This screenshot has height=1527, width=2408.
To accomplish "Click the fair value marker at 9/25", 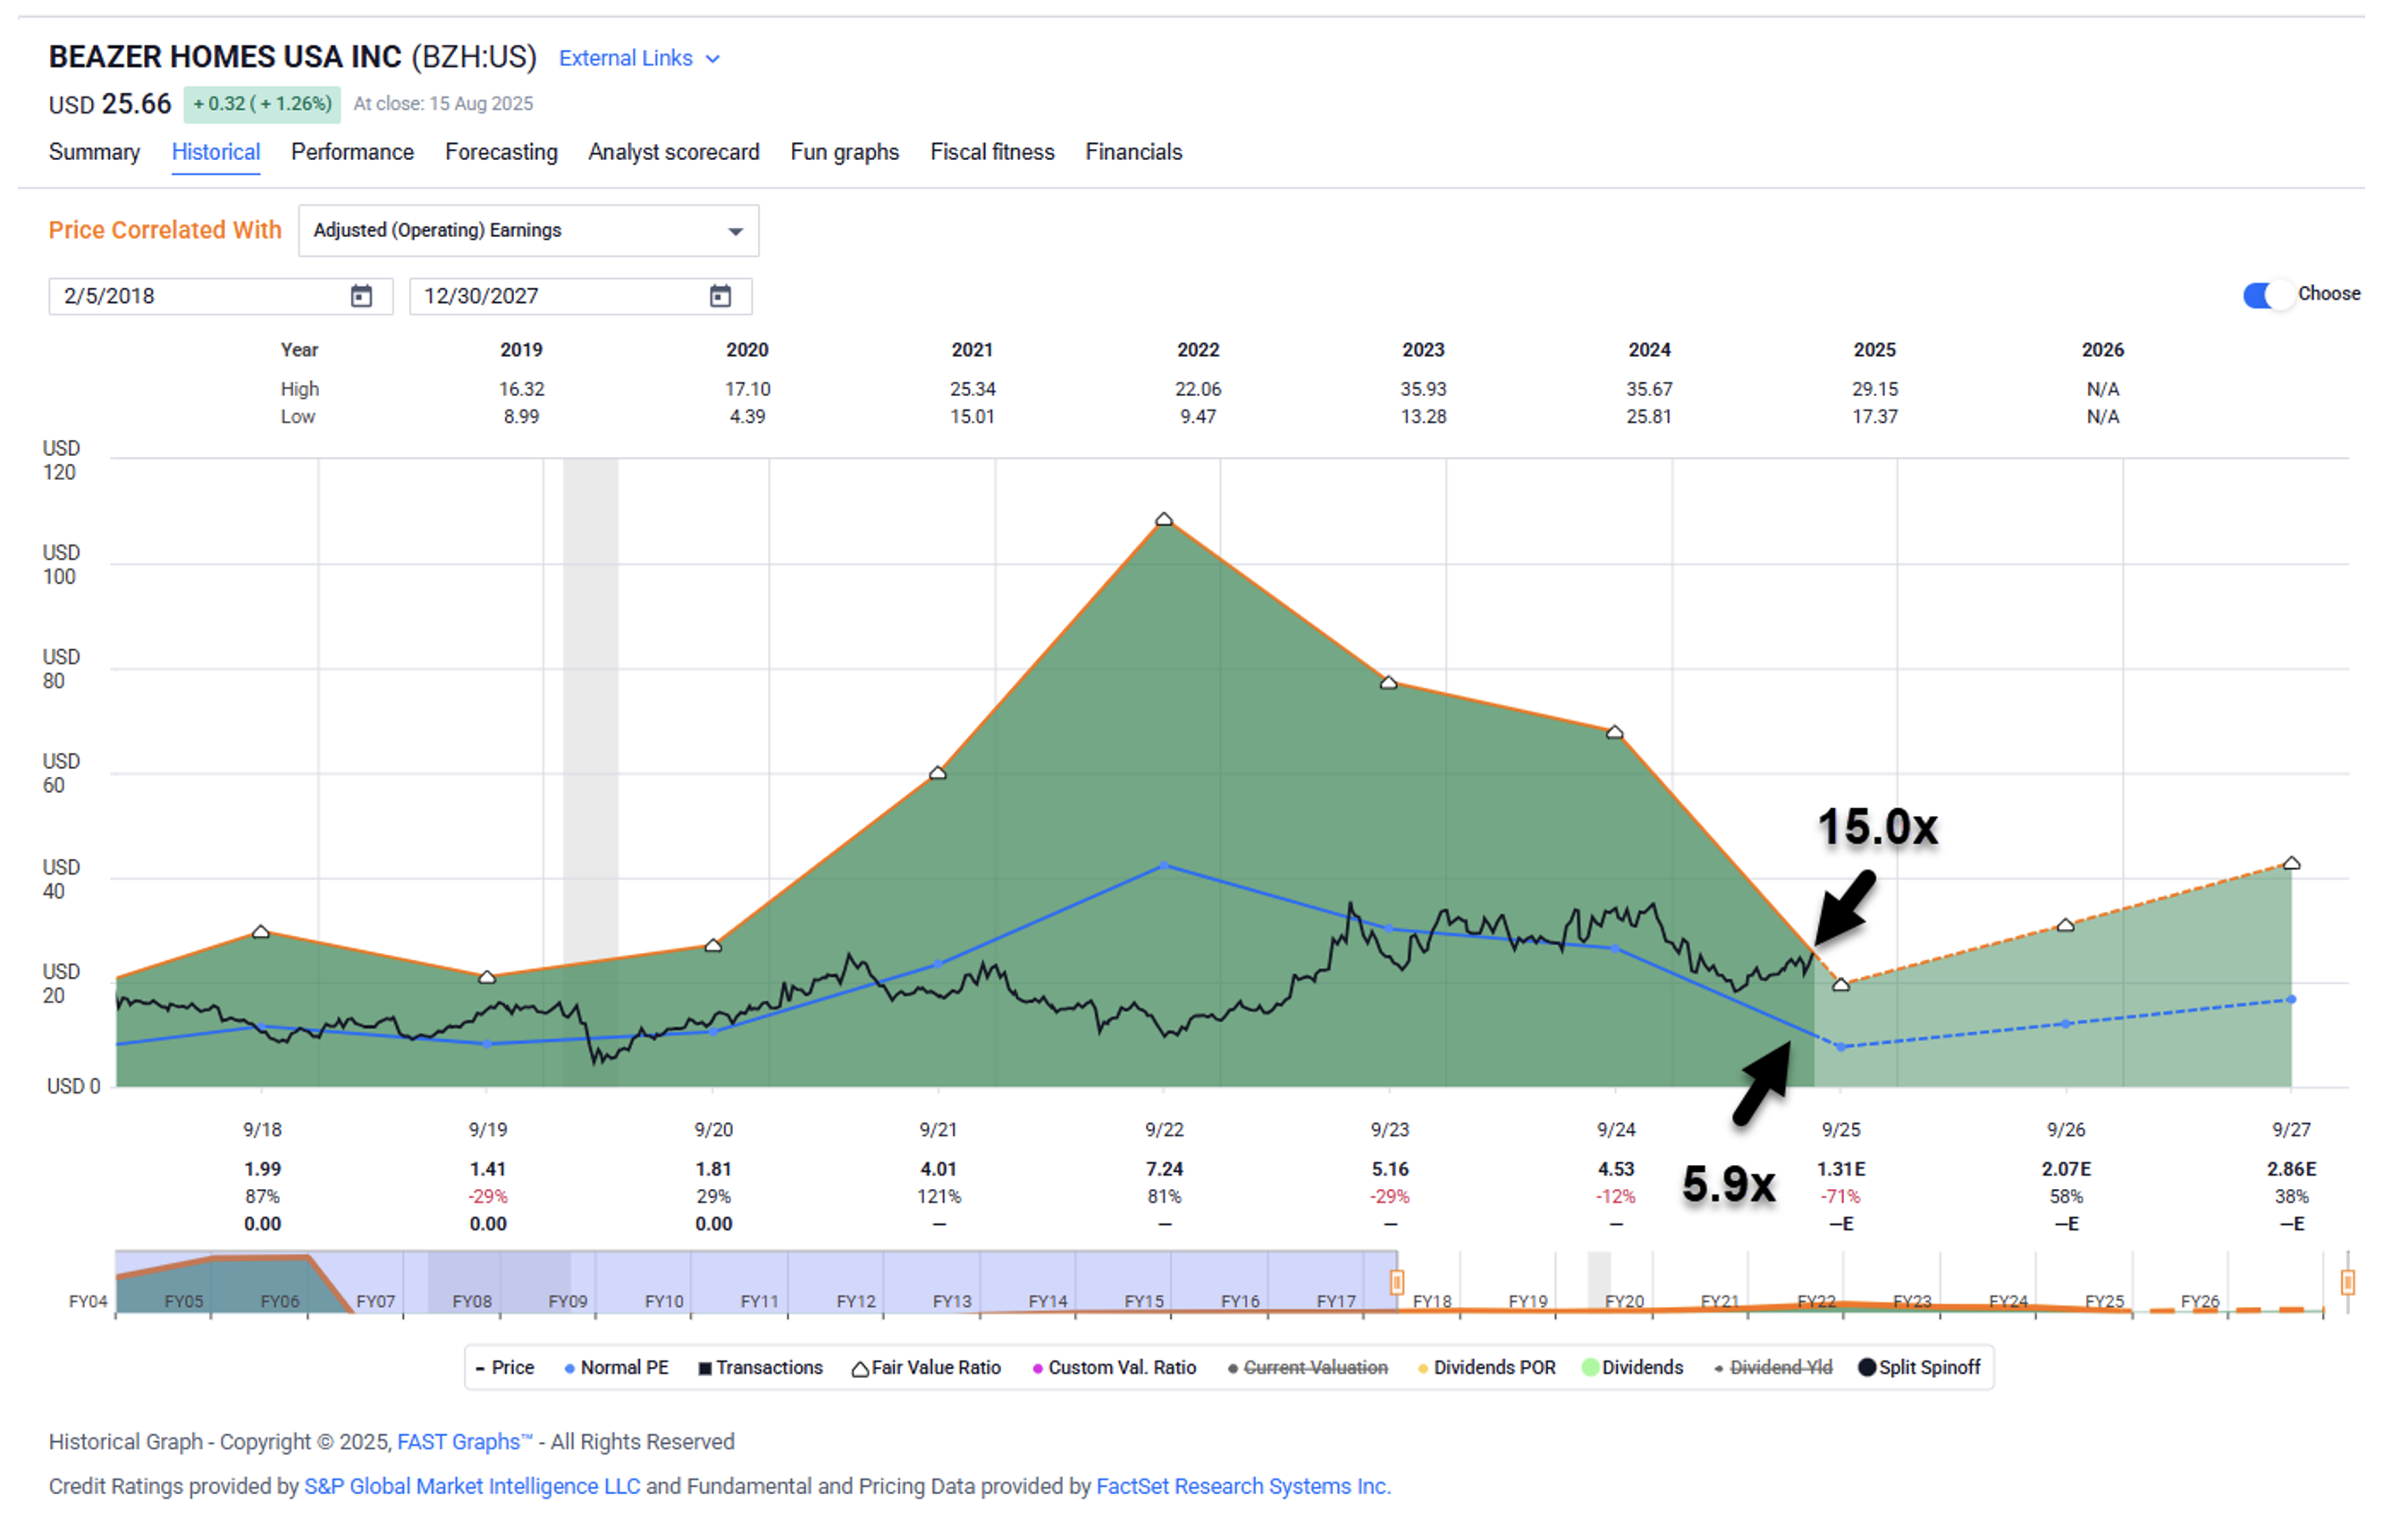I will 1840,985.
